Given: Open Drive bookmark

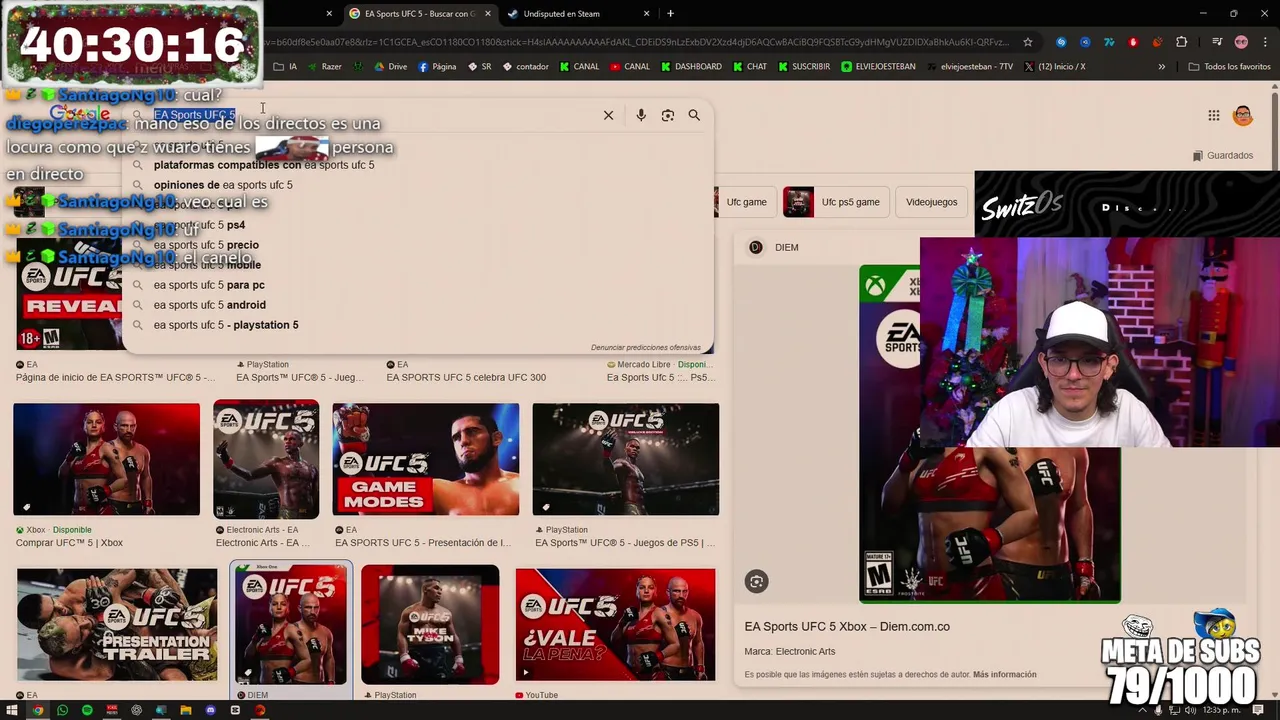Looking at the screenshot, I should coord(391,67).
